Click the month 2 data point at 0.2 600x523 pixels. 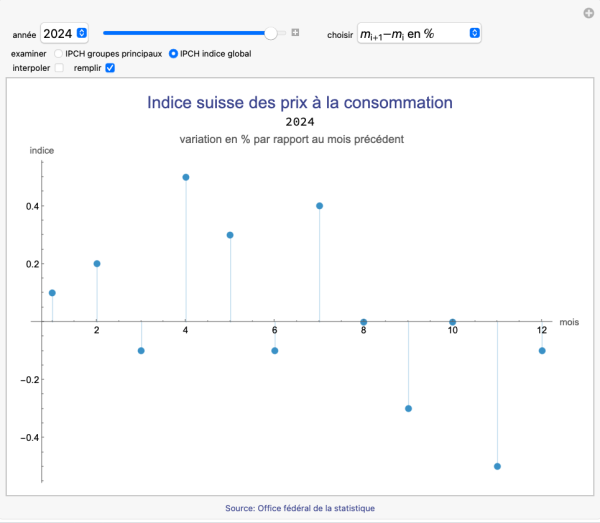coord(97,264)
